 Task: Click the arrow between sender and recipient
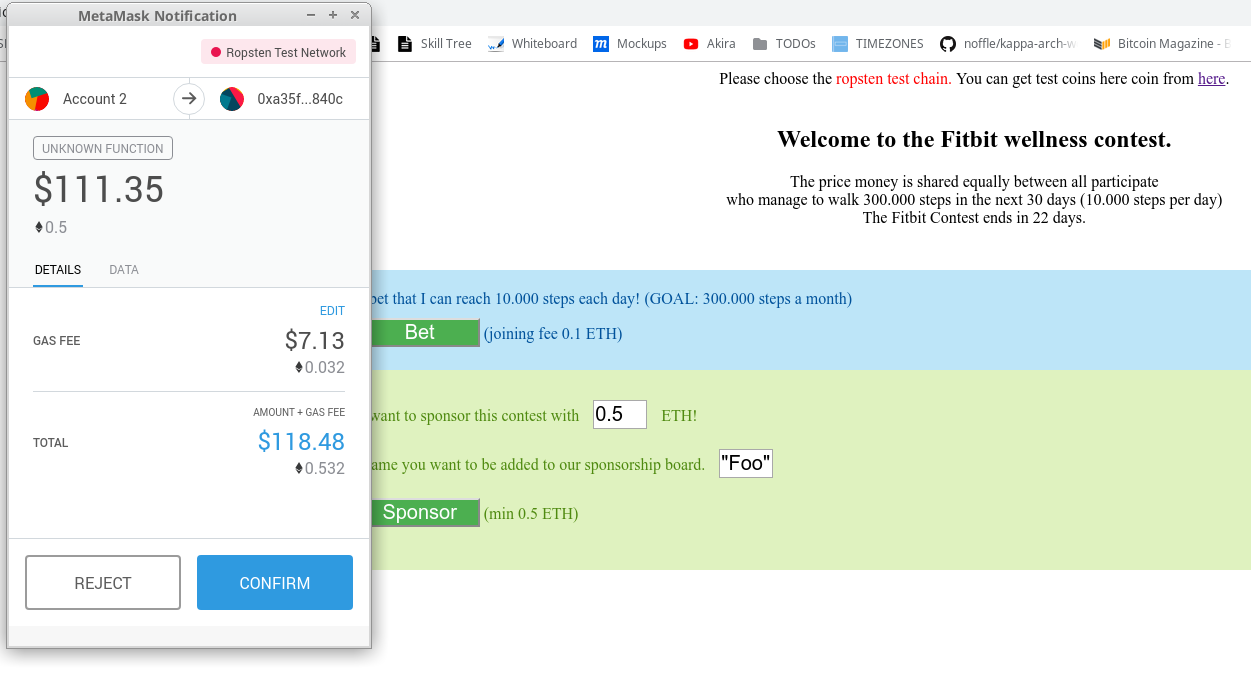click(x=189, y=98)
